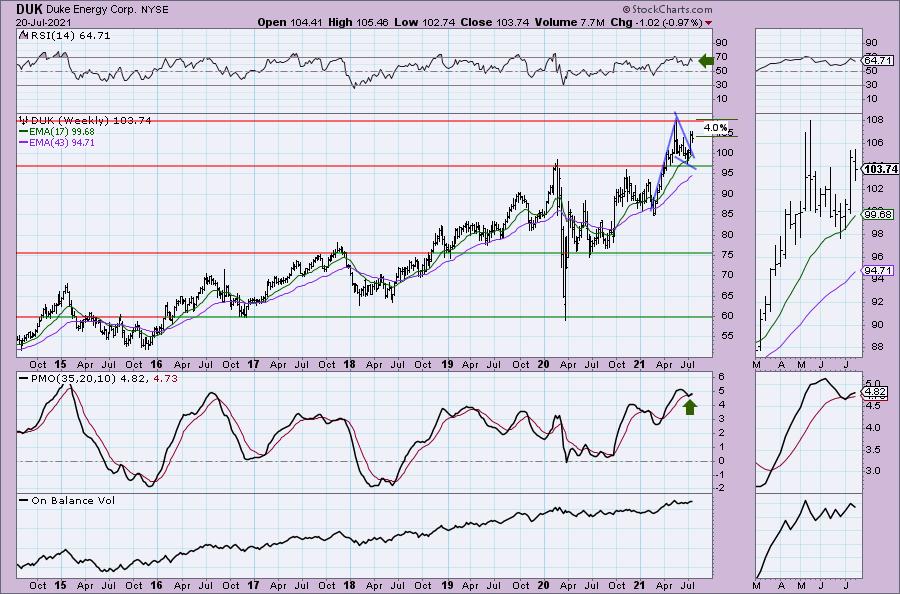Click the green EMA(17) line swatch
Viewport: 900px width, 594px height.
(x=24, y=131)
